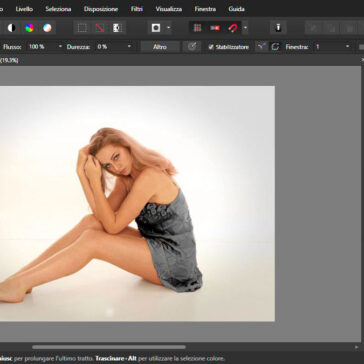Apply auto white balance icon
This screenshot has width=364, height=364.
tap(47, 28)
